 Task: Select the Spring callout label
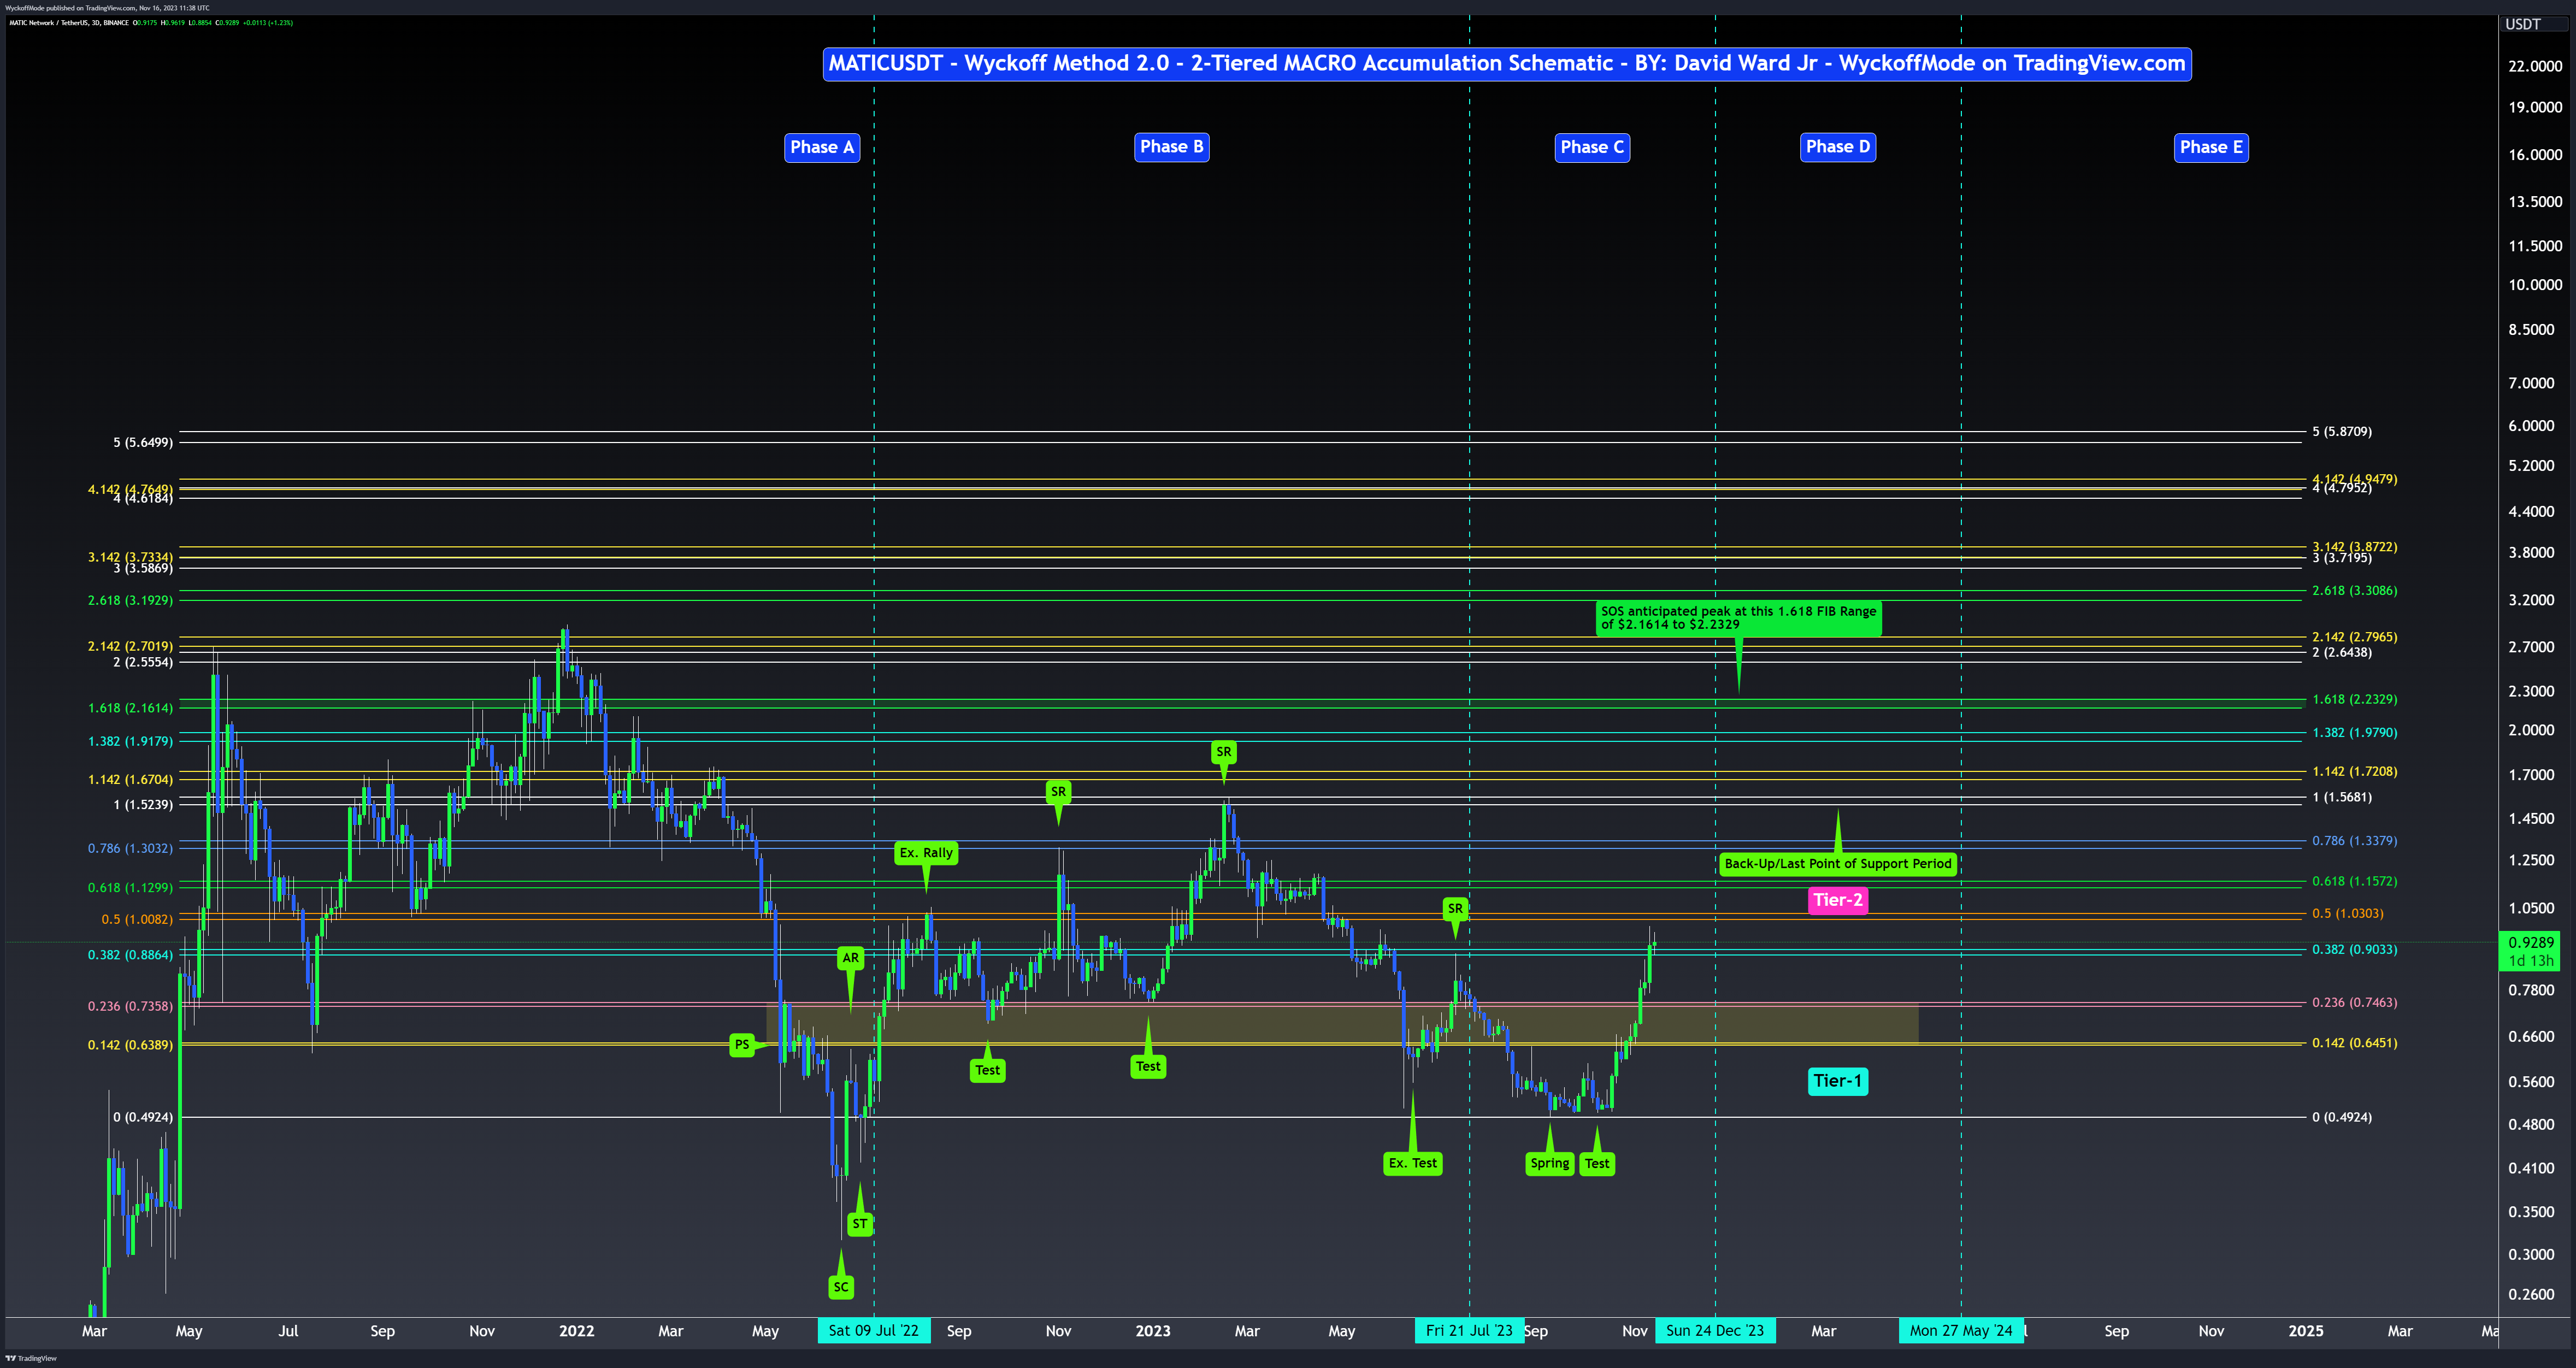click(x=1550, y=1164)
